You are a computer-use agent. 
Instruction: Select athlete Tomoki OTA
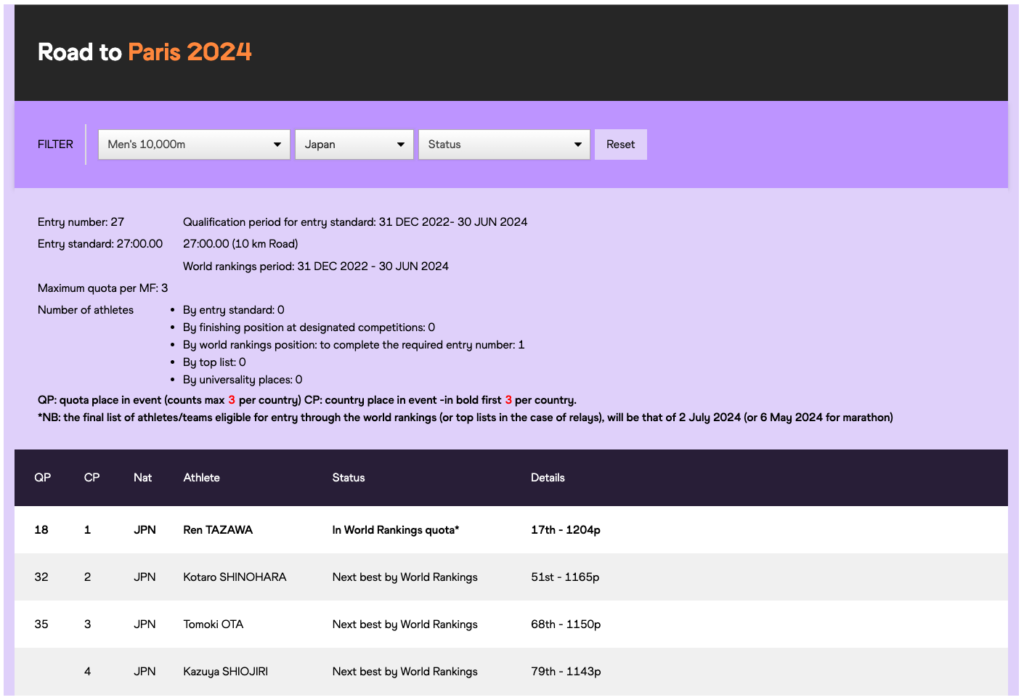click(x=214, y=624)
